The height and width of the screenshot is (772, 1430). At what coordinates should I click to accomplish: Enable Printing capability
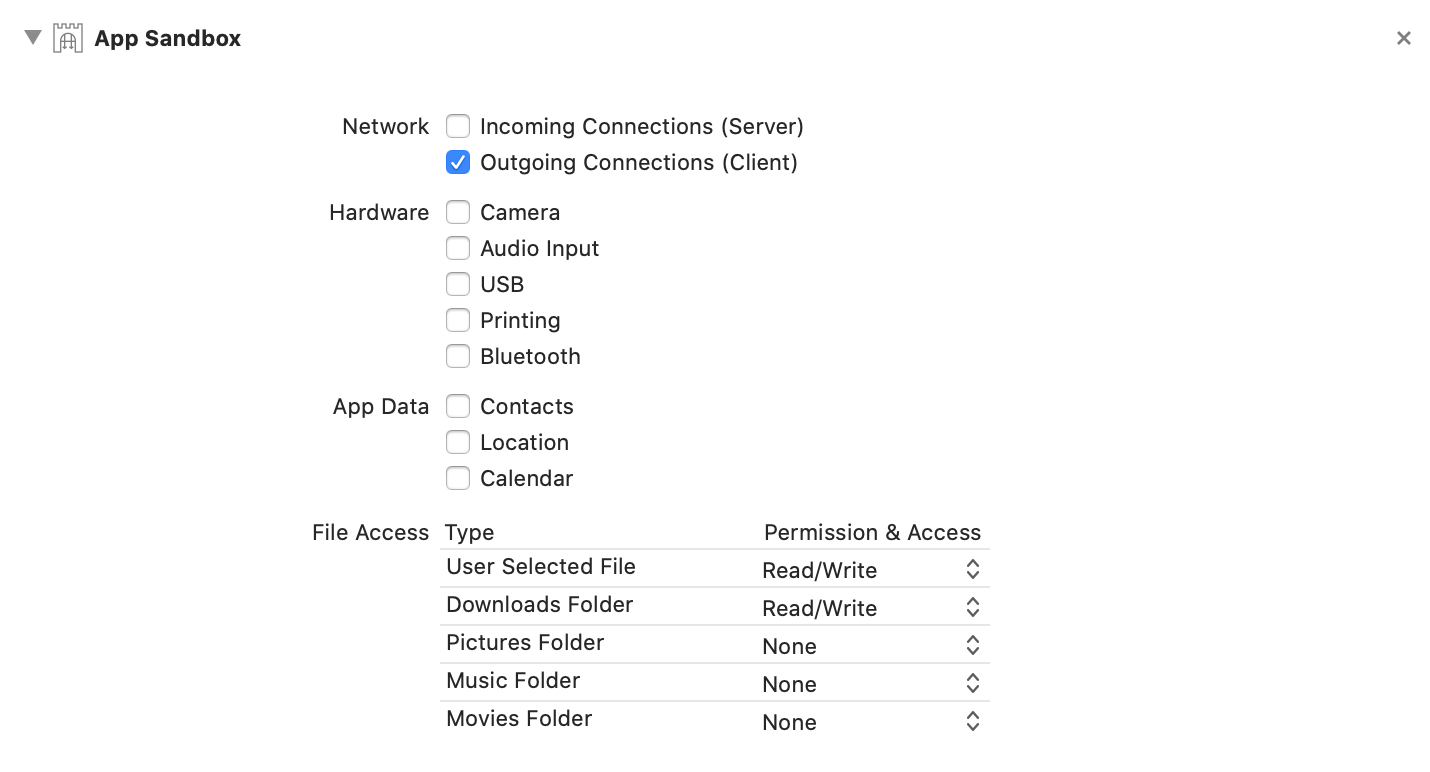(x=458, y=320)
